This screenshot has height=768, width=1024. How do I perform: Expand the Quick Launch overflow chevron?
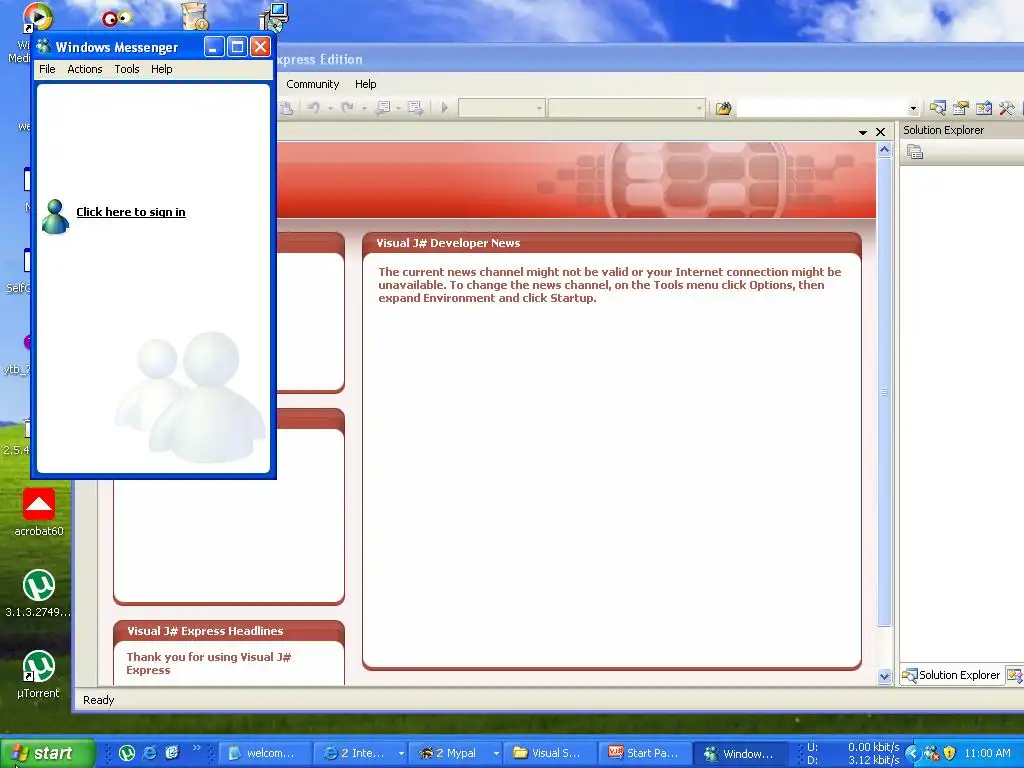tap(197, 748)
